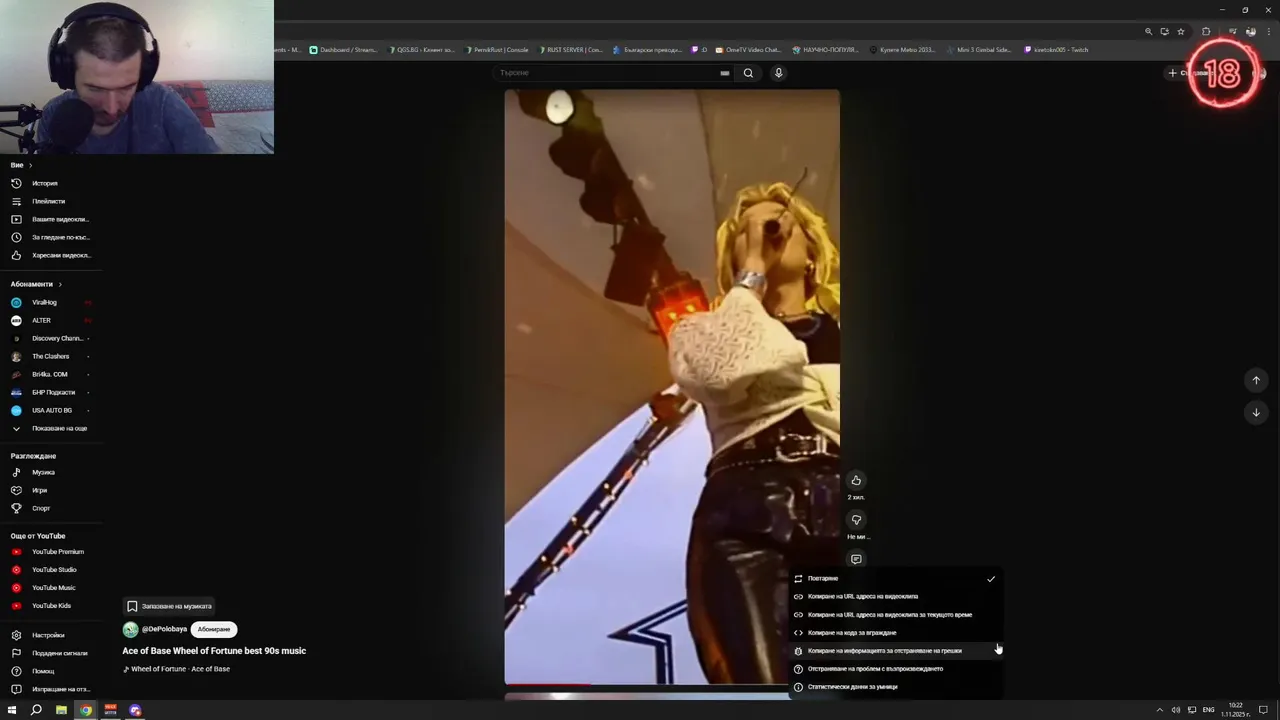Open Подадени сигнали report history
The width and height of the screenshot is (1280, 720).
(x=59, y=653)
